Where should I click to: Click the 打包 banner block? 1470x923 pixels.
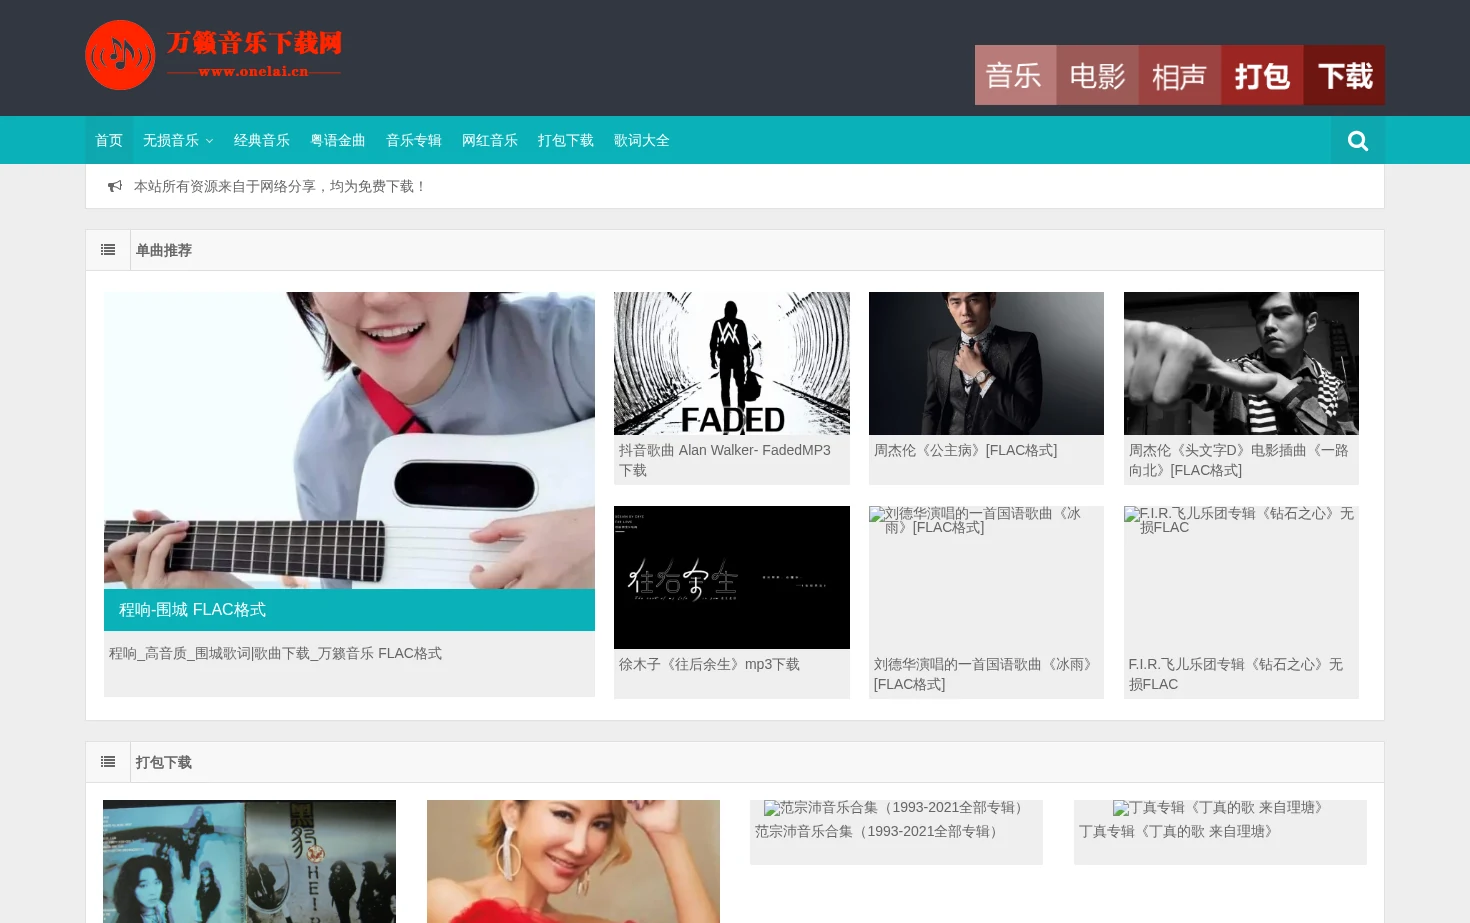coord(1262,75)
